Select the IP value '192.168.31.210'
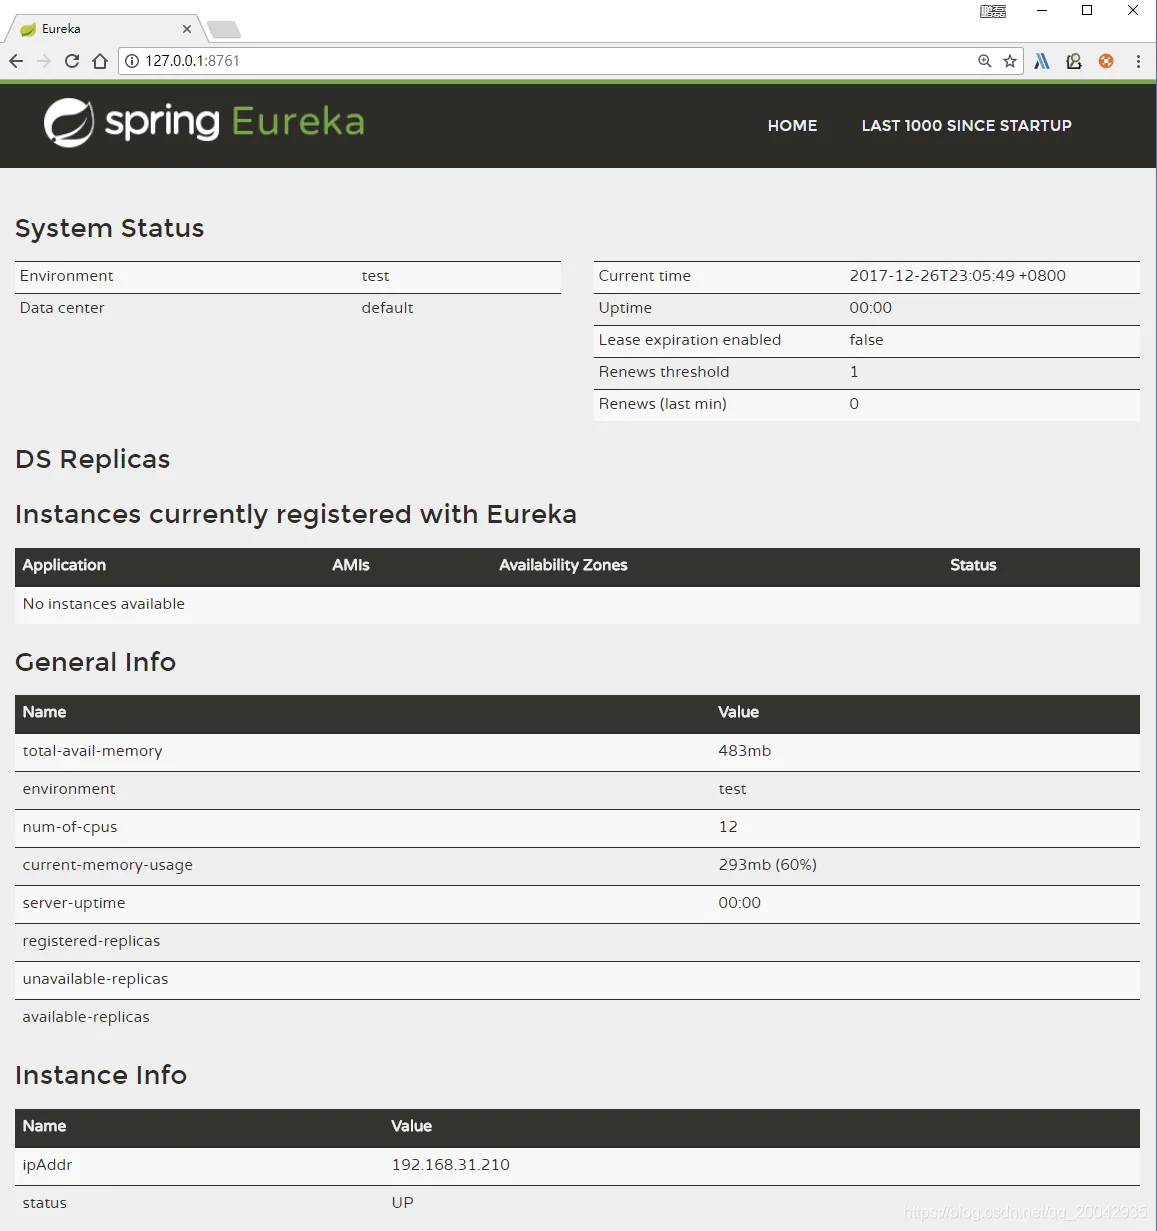This screenshot has height=1231, width=1157. [450, 1165]
